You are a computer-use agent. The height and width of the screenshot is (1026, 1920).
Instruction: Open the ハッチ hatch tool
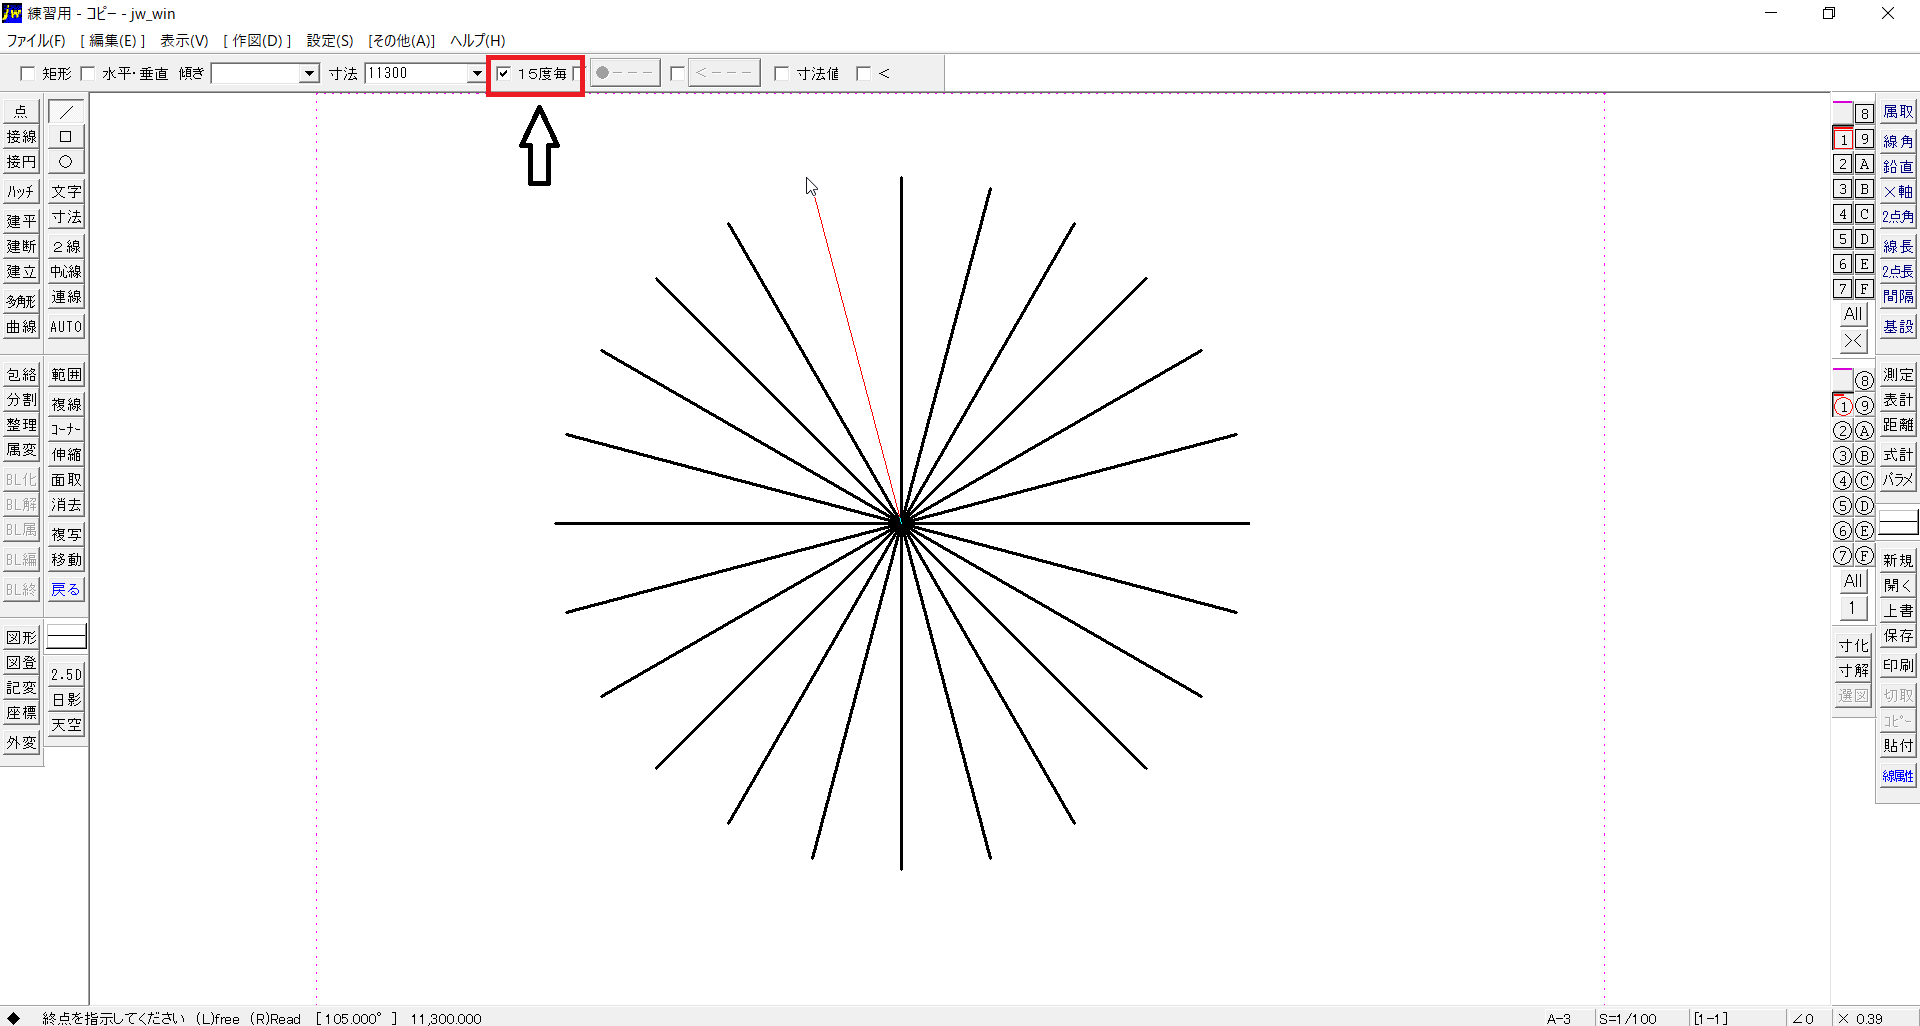coord(21,192)
